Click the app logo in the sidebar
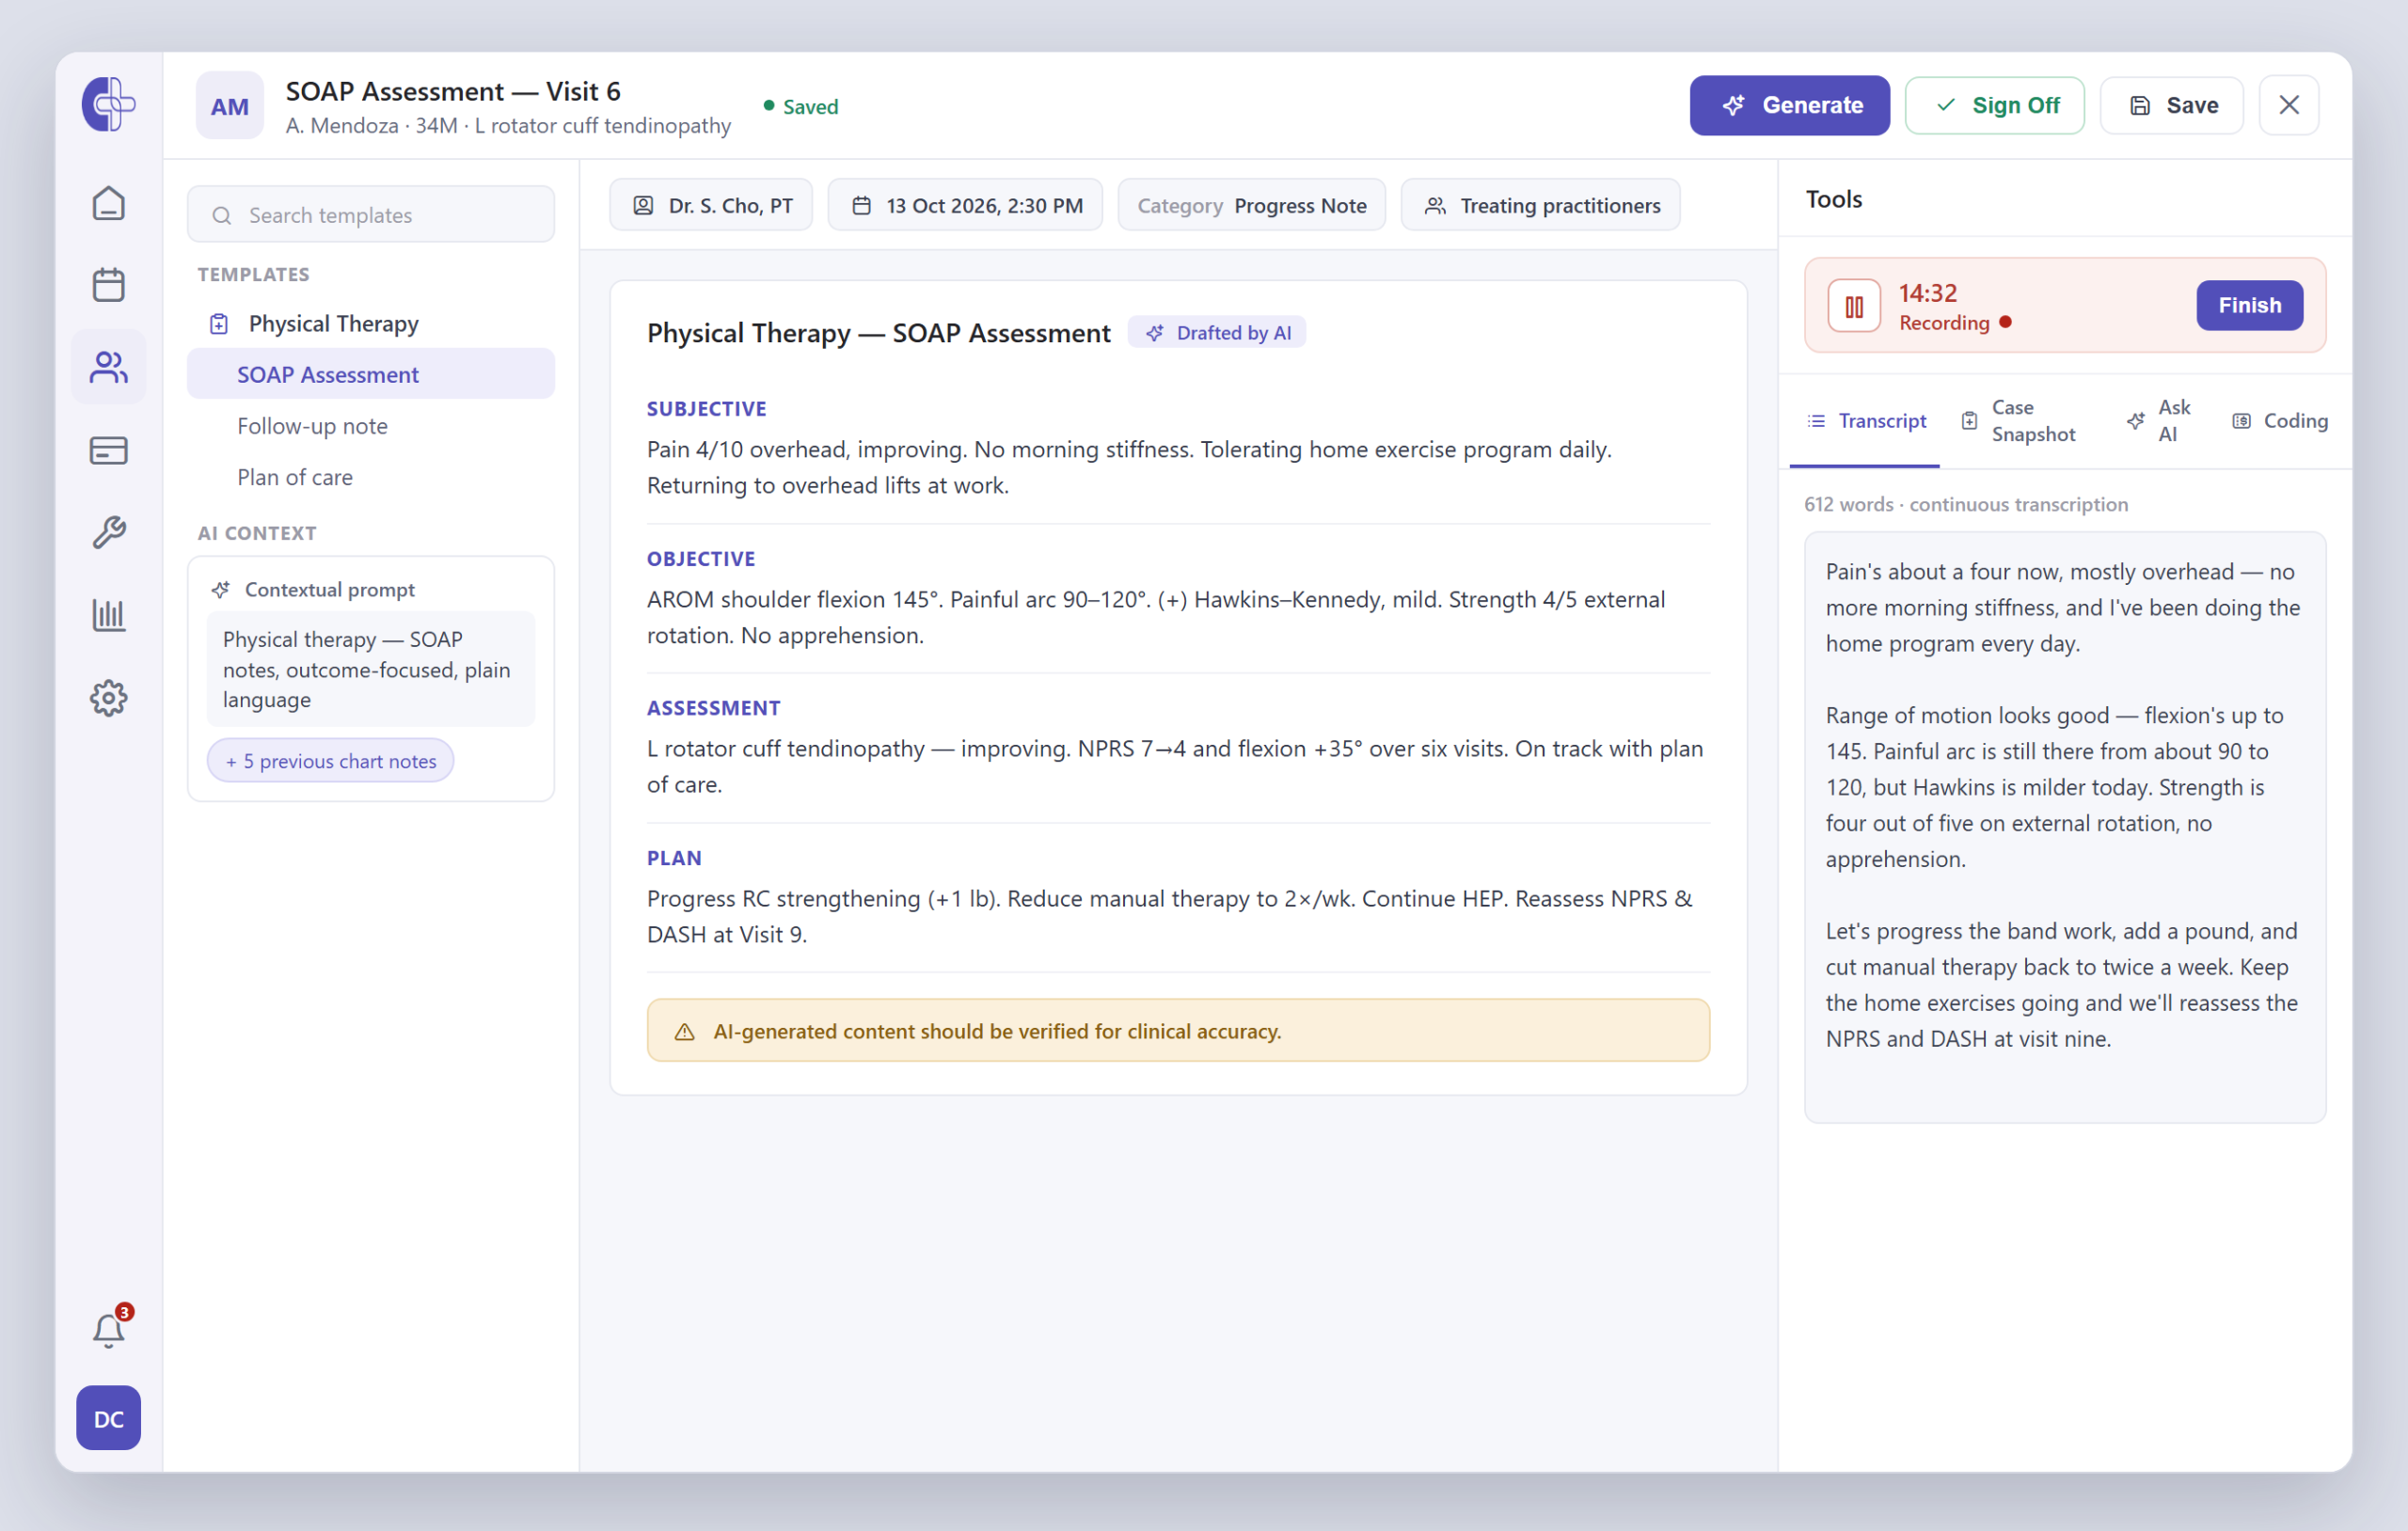 (x=108, y=104)
